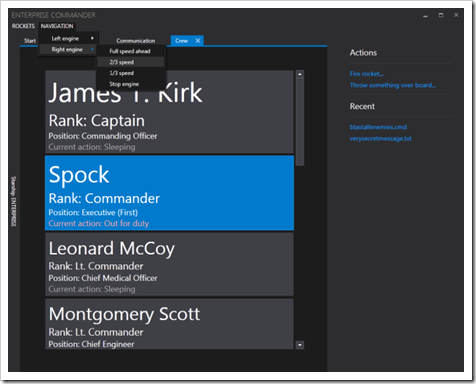Image resolution: width=476 pixels, height=384 pixels.
Task: Expand the Left engine submenu
Action: click(x=67, y=38)
